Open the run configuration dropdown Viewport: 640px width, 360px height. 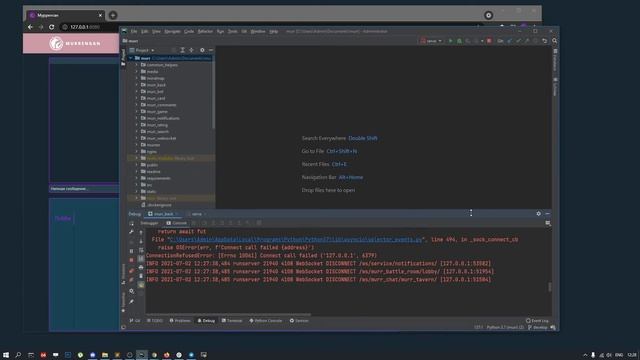431,41
